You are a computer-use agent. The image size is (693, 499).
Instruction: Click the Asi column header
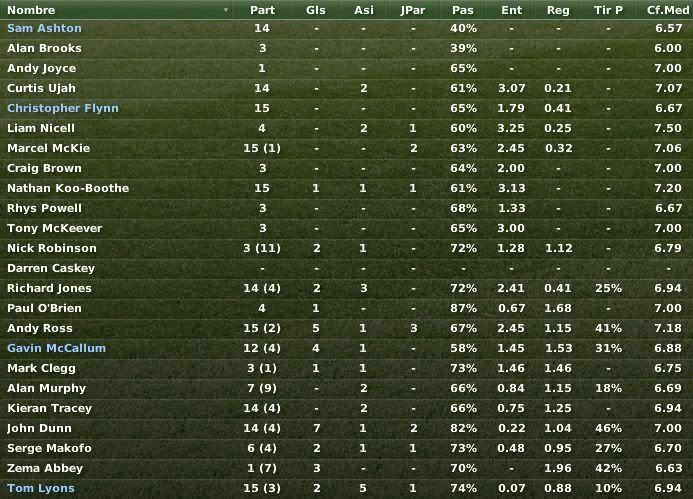(363, 10)
